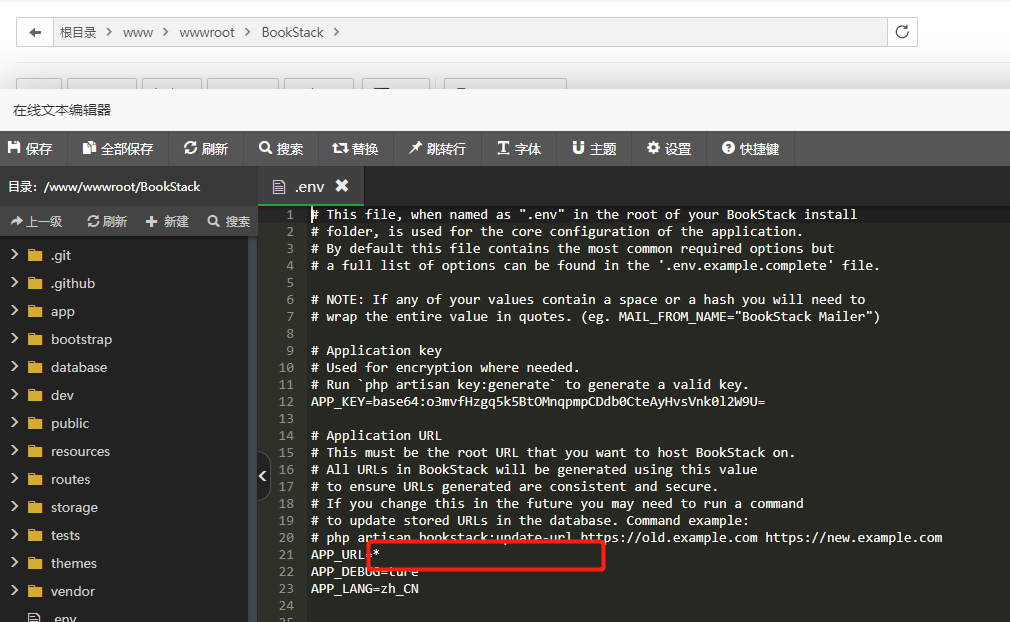
Task: Click www in the breadcrumb path
Action: 138,32
